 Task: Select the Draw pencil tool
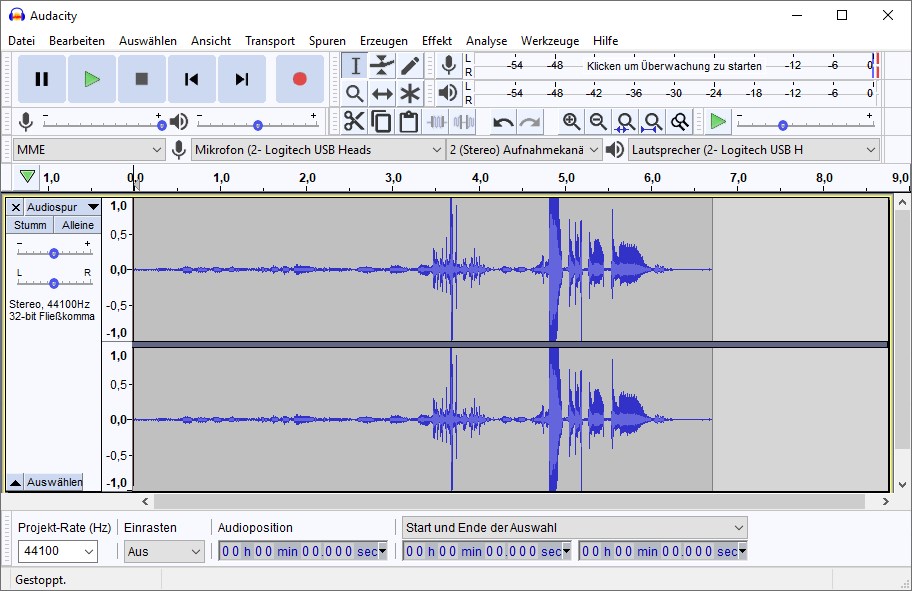pyautogui.click(x=410, y=66)
